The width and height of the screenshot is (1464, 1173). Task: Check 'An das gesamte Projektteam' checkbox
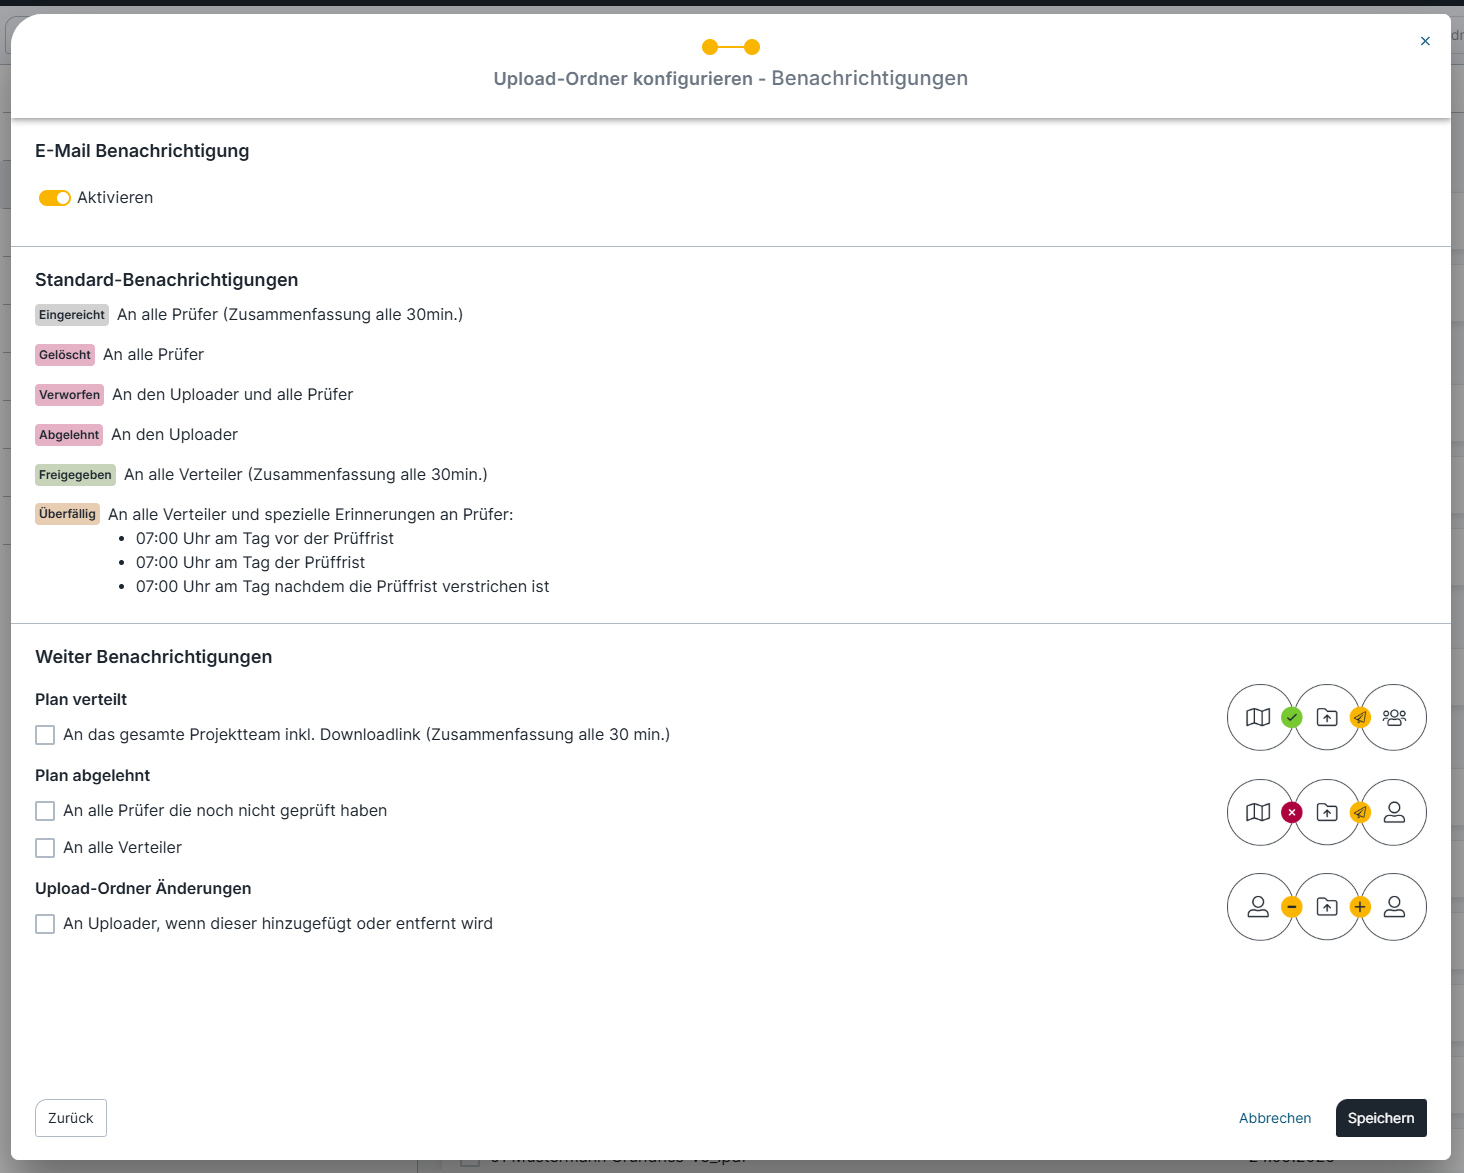coord(45,735)
